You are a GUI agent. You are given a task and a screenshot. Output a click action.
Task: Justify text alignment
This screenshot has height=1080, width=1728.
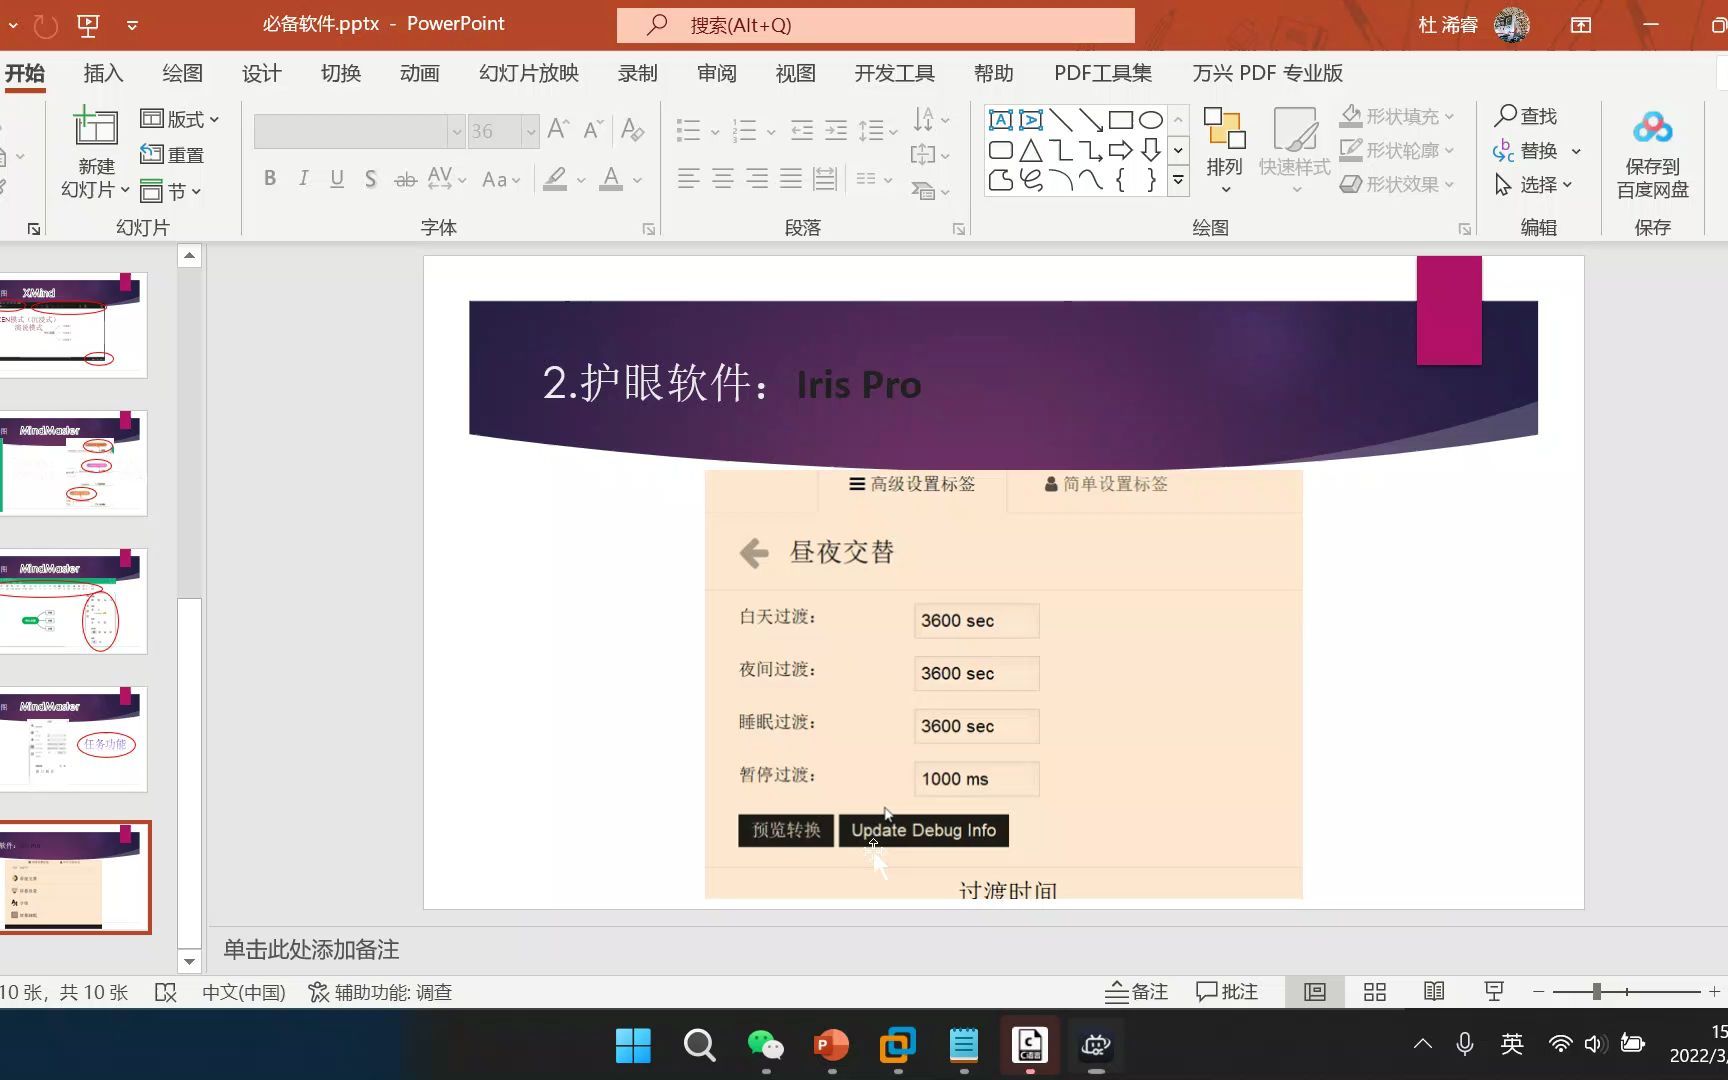pyautogui.click(x=791, y=179)
